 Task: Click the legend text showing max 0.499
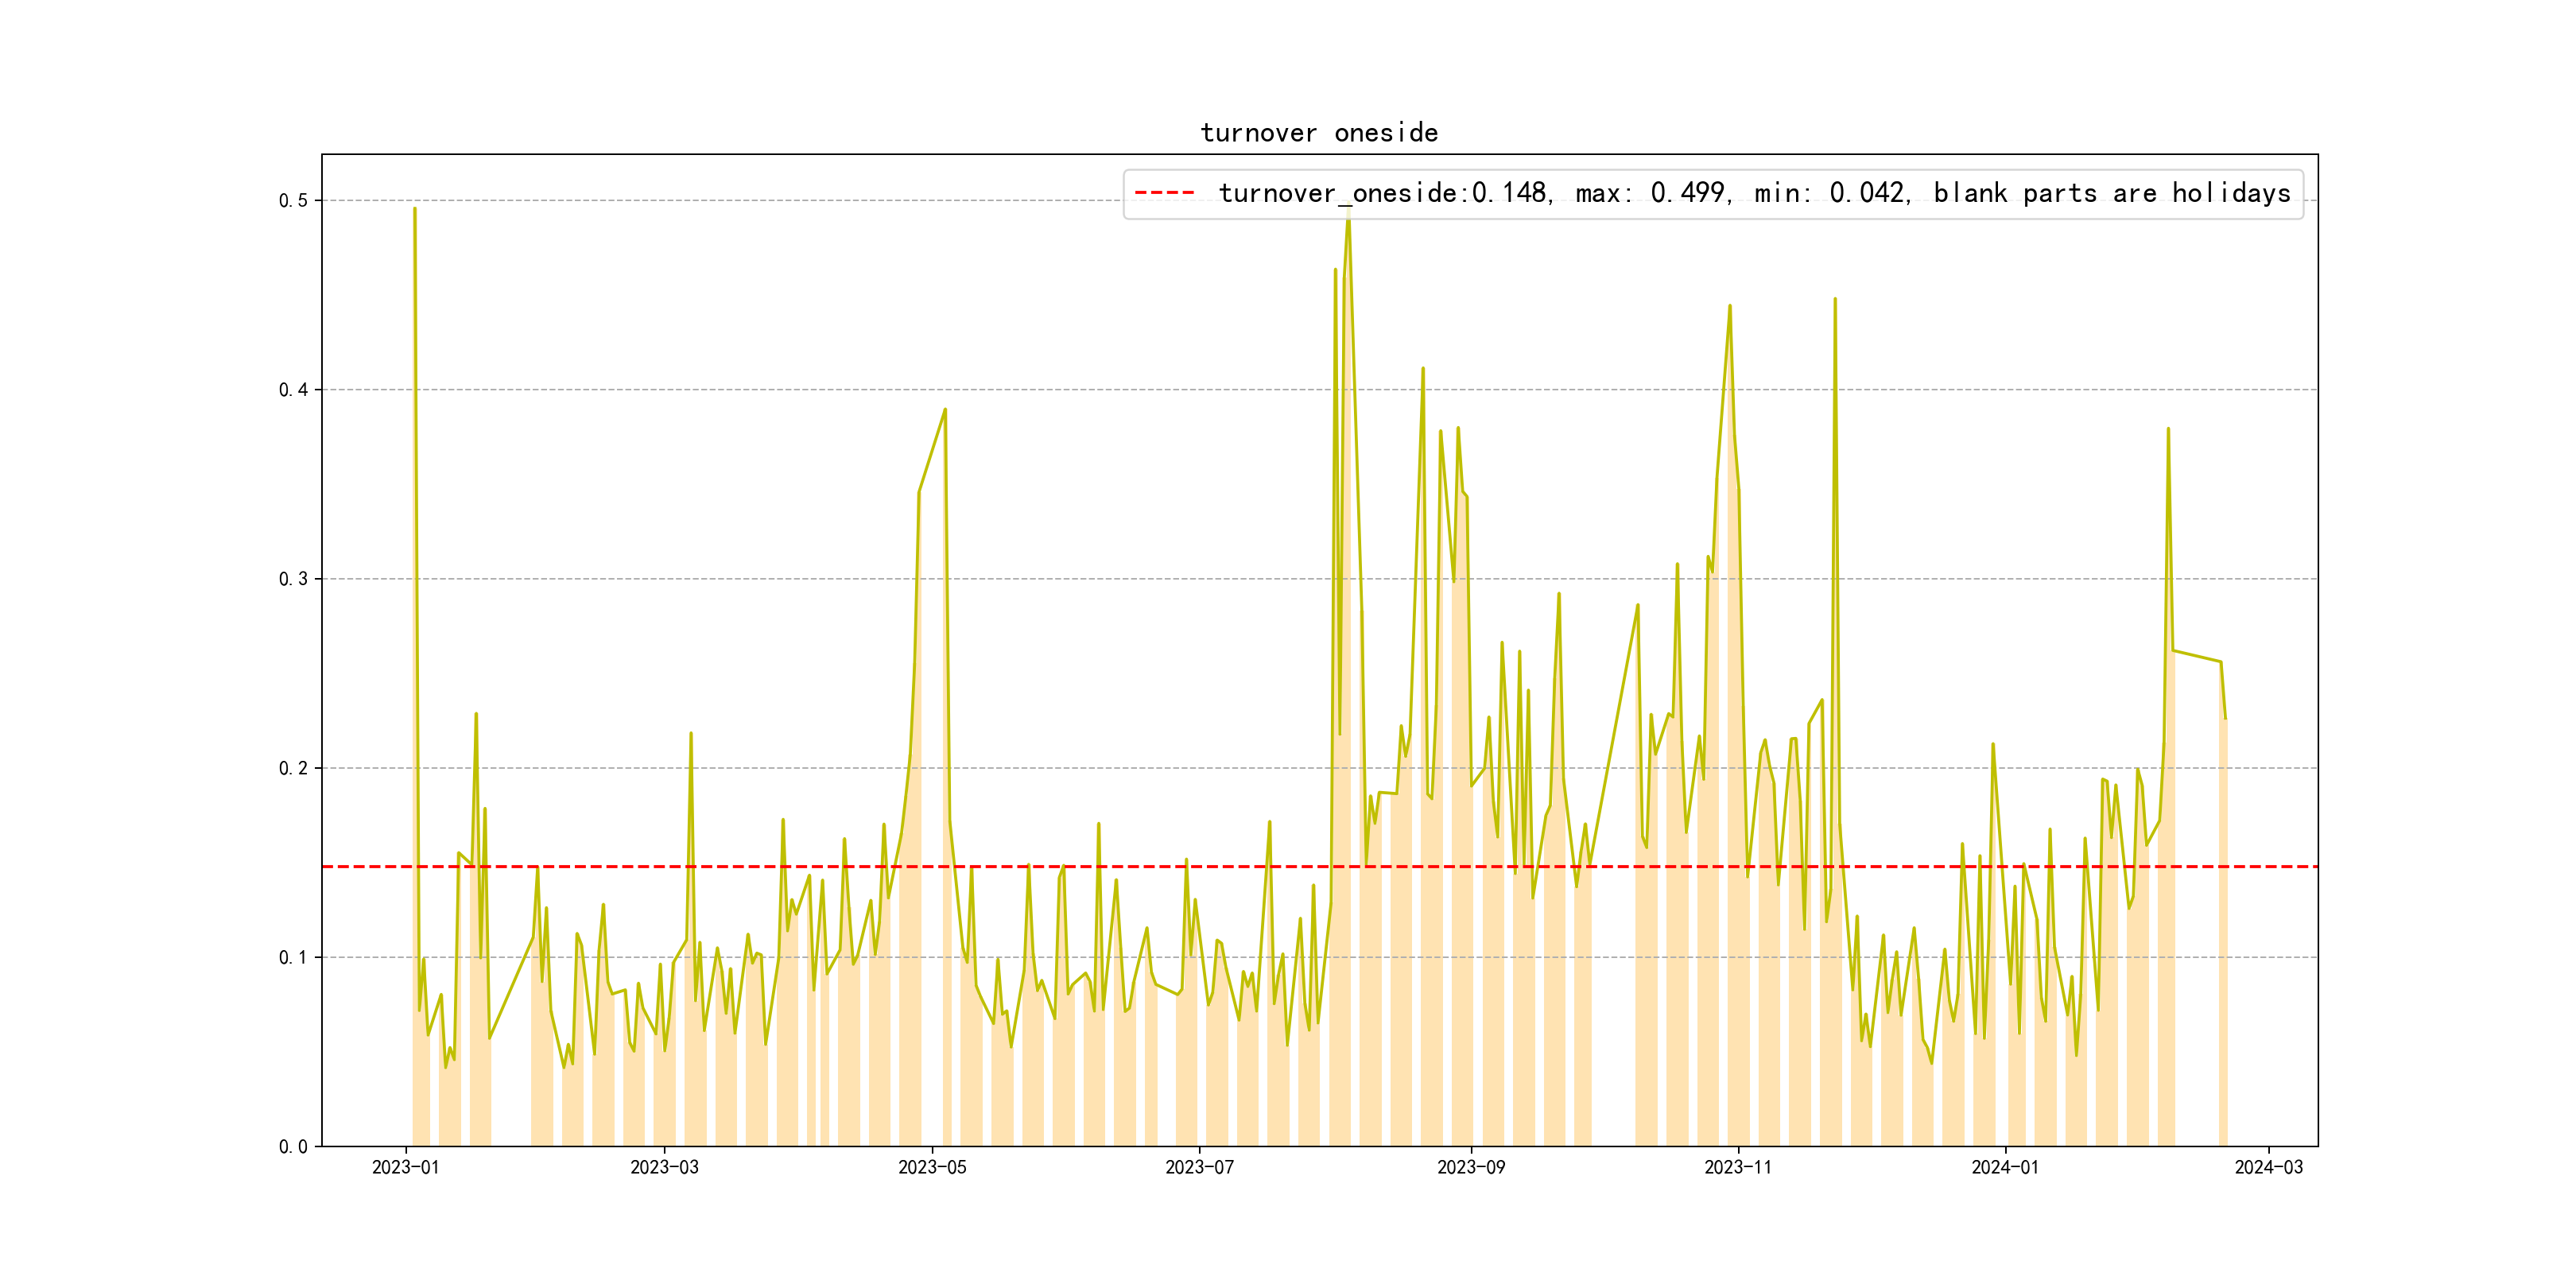[x=1650, y=193]
